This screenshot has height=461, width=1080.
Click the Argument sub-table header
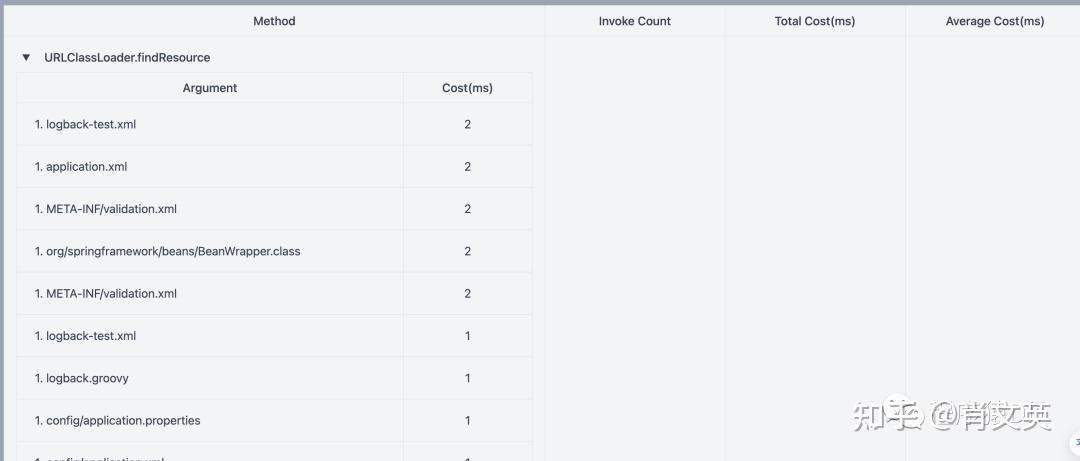coord(210,88)
